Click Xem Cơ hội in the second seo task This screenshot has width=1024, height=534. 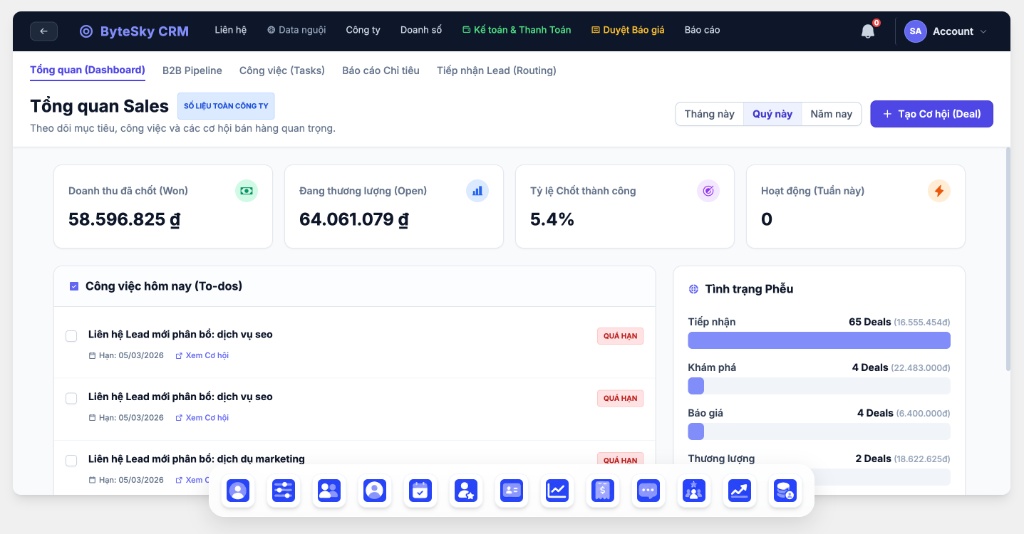tap(202, 418)
